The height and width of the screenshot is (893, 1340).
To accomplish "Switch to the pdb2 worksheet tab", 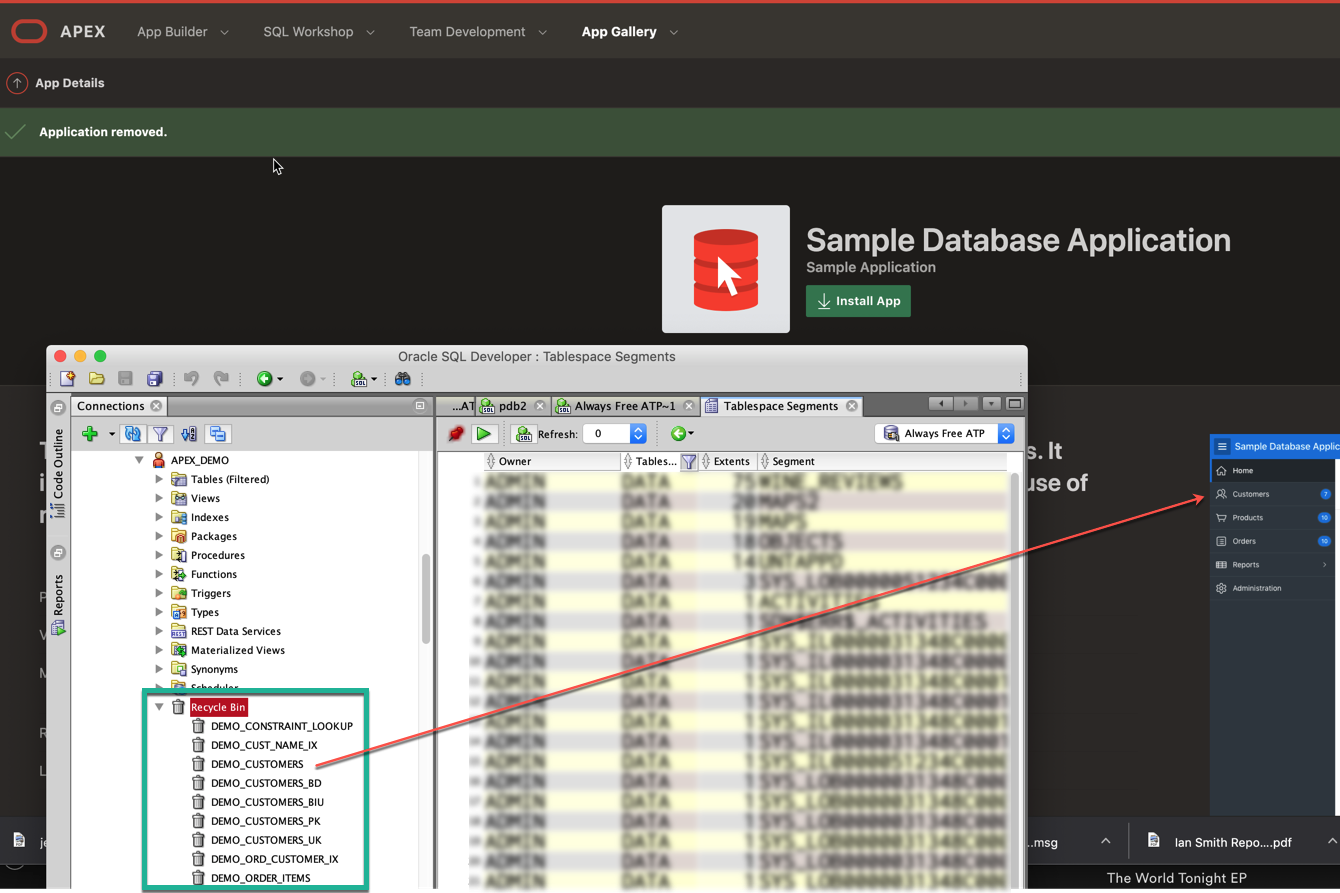I will pyautogui.click(x=512, y=406).
